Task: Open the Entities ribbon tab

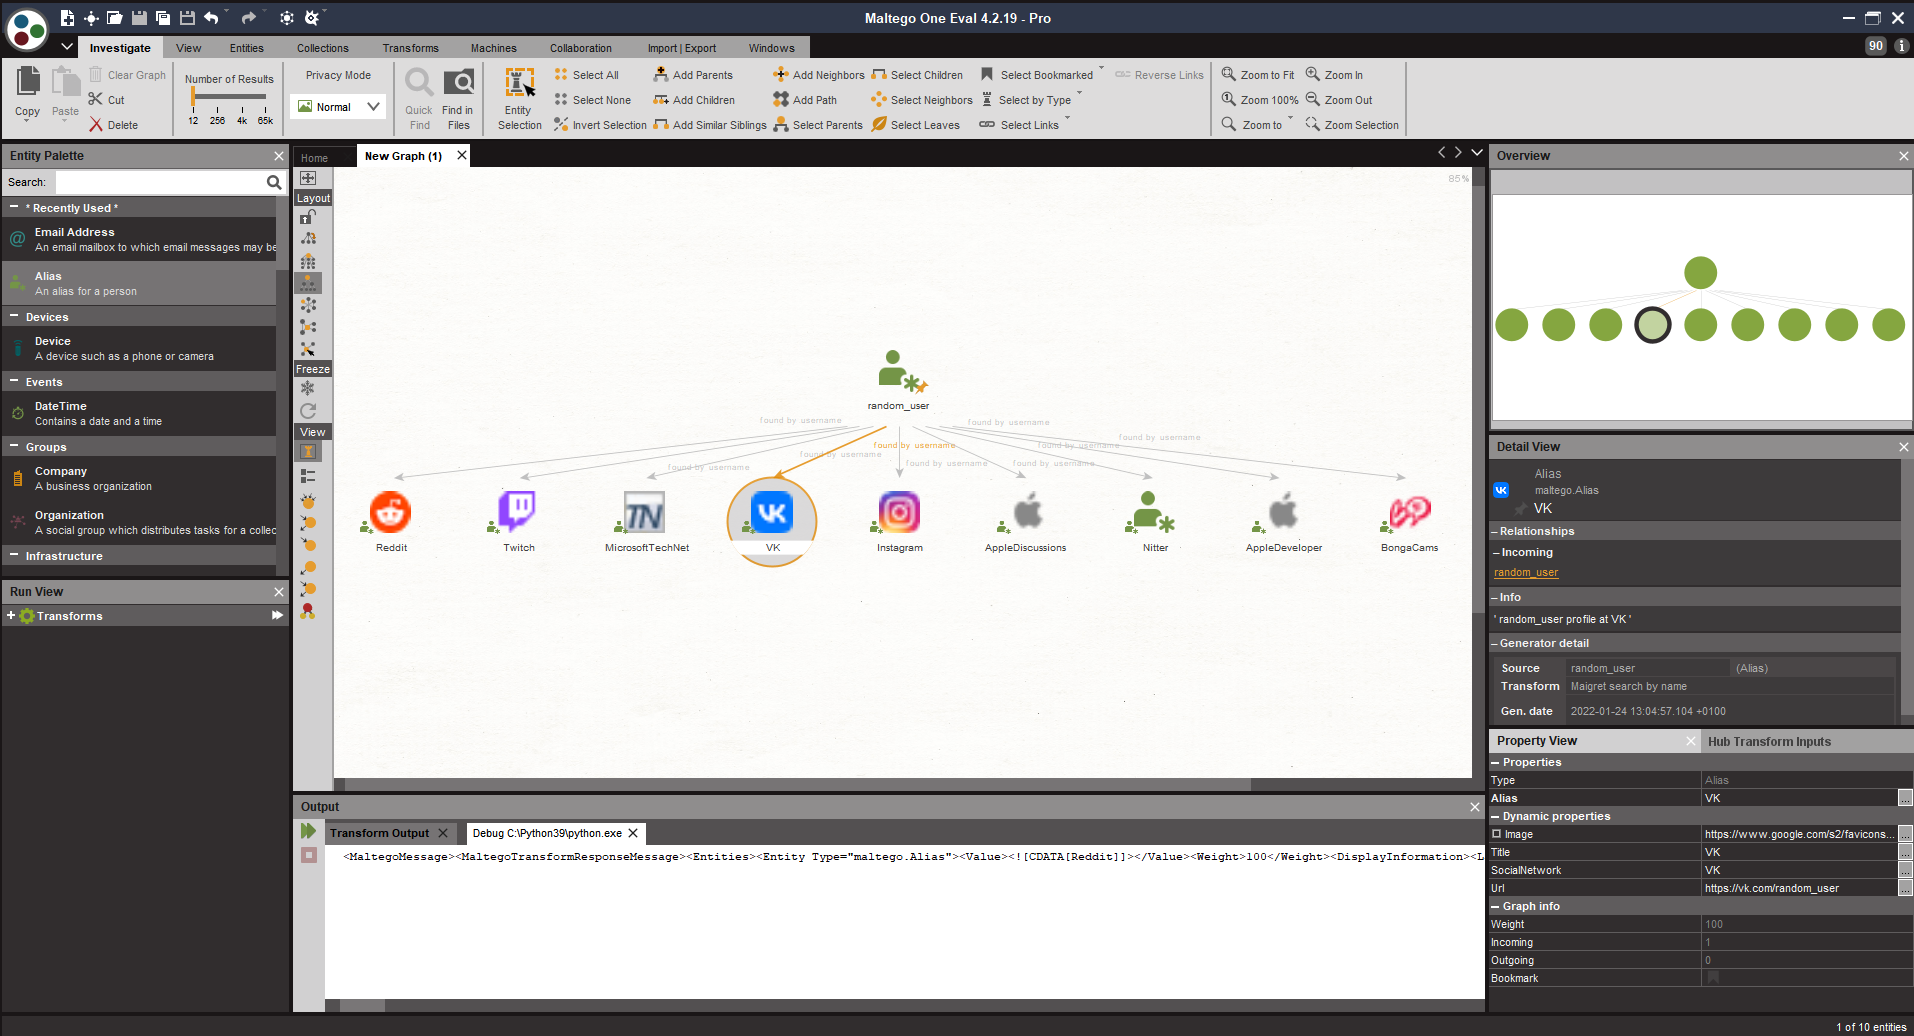Action: 247,48
